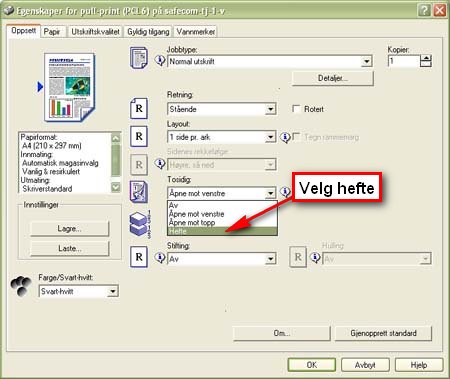Viewport: 450px width, 379px height.
Task: Click the info icon beside Sidenes rekkefølge
Action: click(160, 164)
